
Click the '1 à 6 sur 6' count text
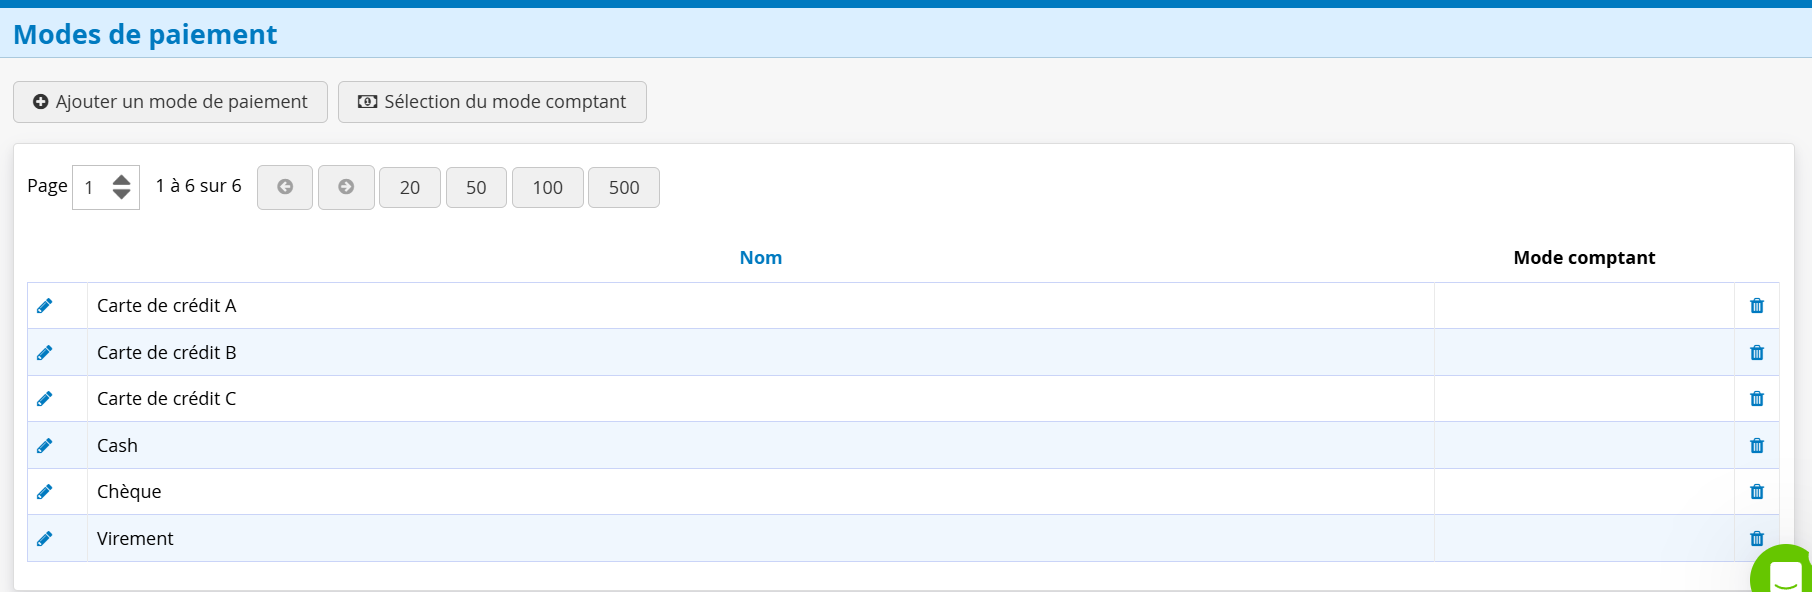(x=199, y=186)
